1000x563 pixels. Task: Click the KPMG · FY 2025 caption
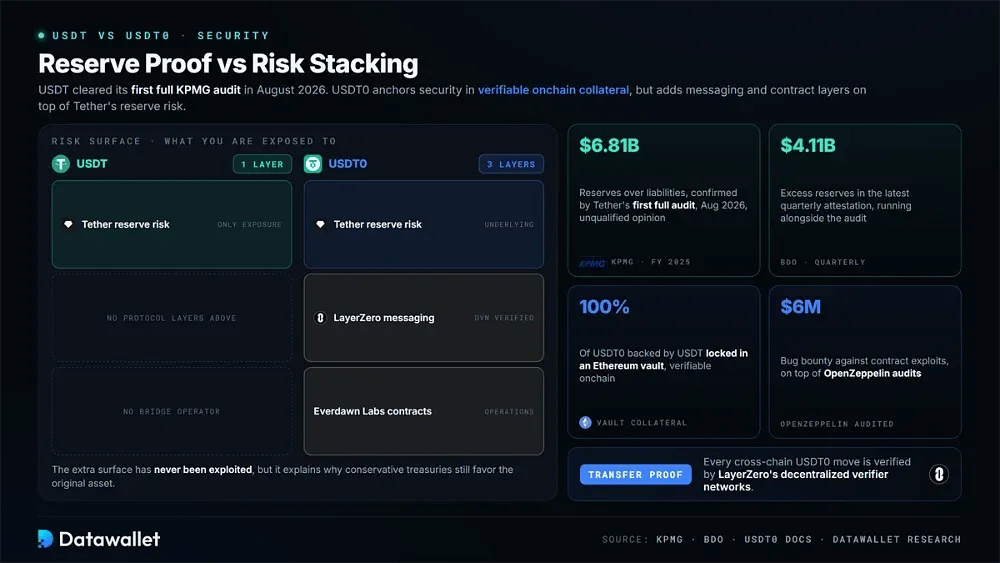point(651,262)
